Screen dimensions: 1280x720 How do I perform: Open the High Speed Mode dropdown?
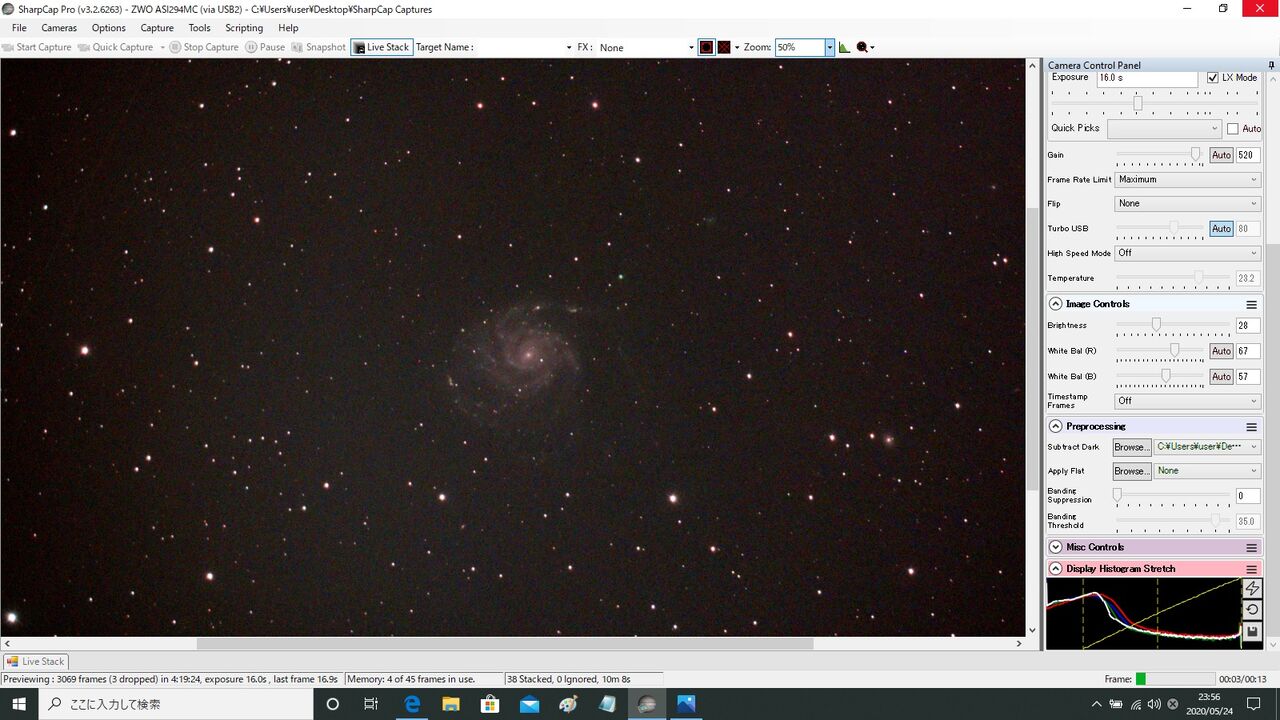pos(1188,253)
